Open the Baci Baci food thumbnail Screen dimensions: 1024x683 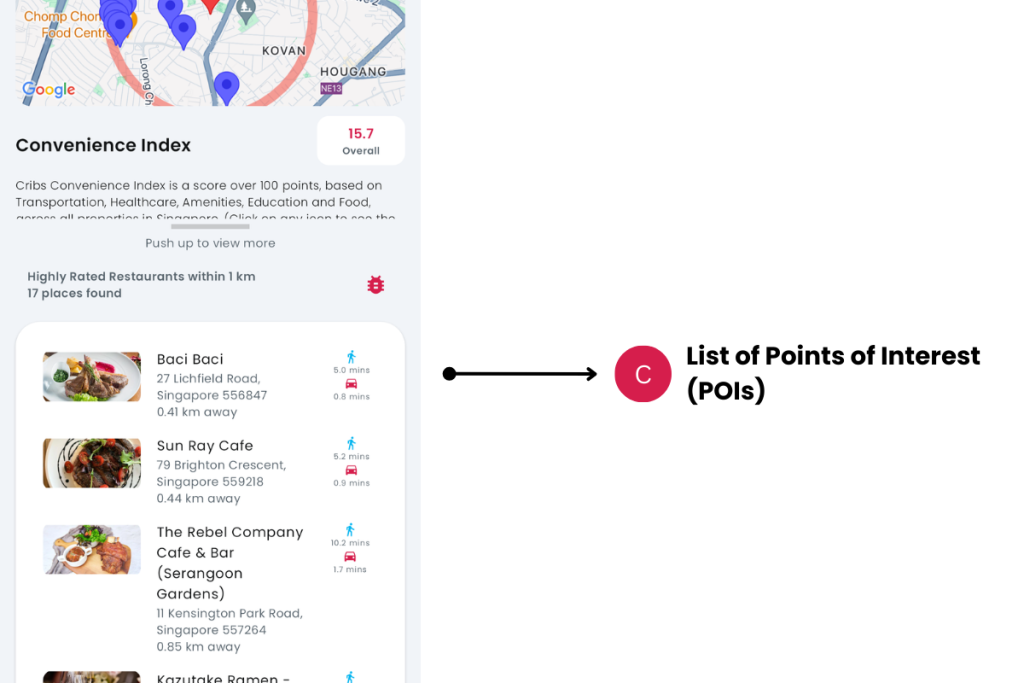point(92,376)
